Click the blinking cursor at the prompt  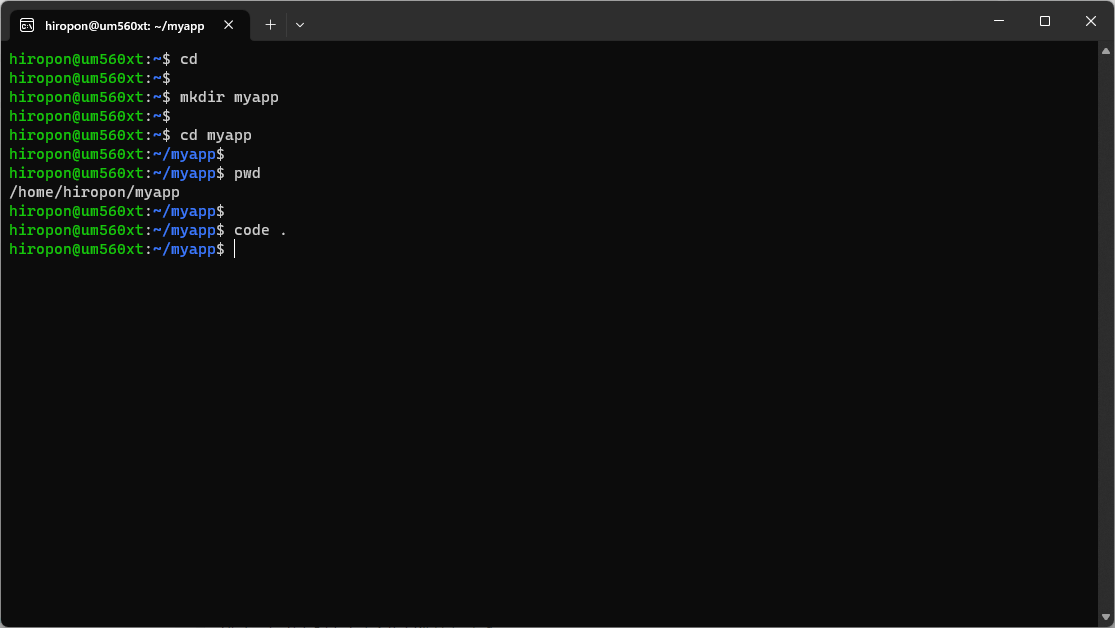pos(234,249)
